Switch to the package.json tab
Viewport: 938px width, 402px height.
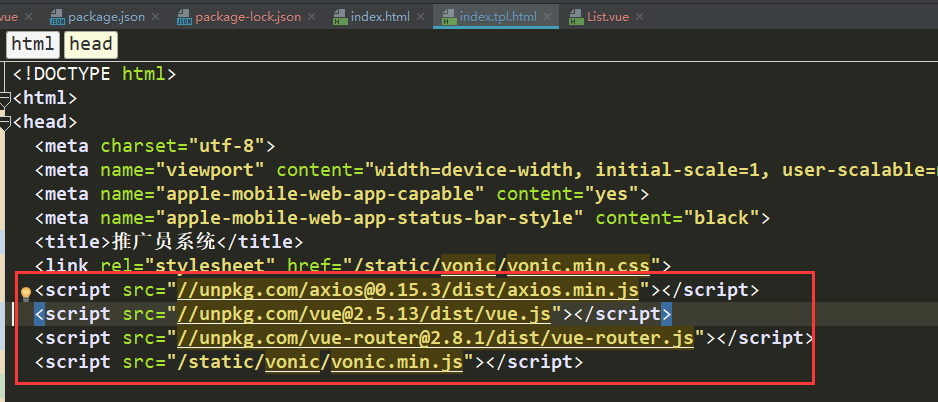click(106, 17)
